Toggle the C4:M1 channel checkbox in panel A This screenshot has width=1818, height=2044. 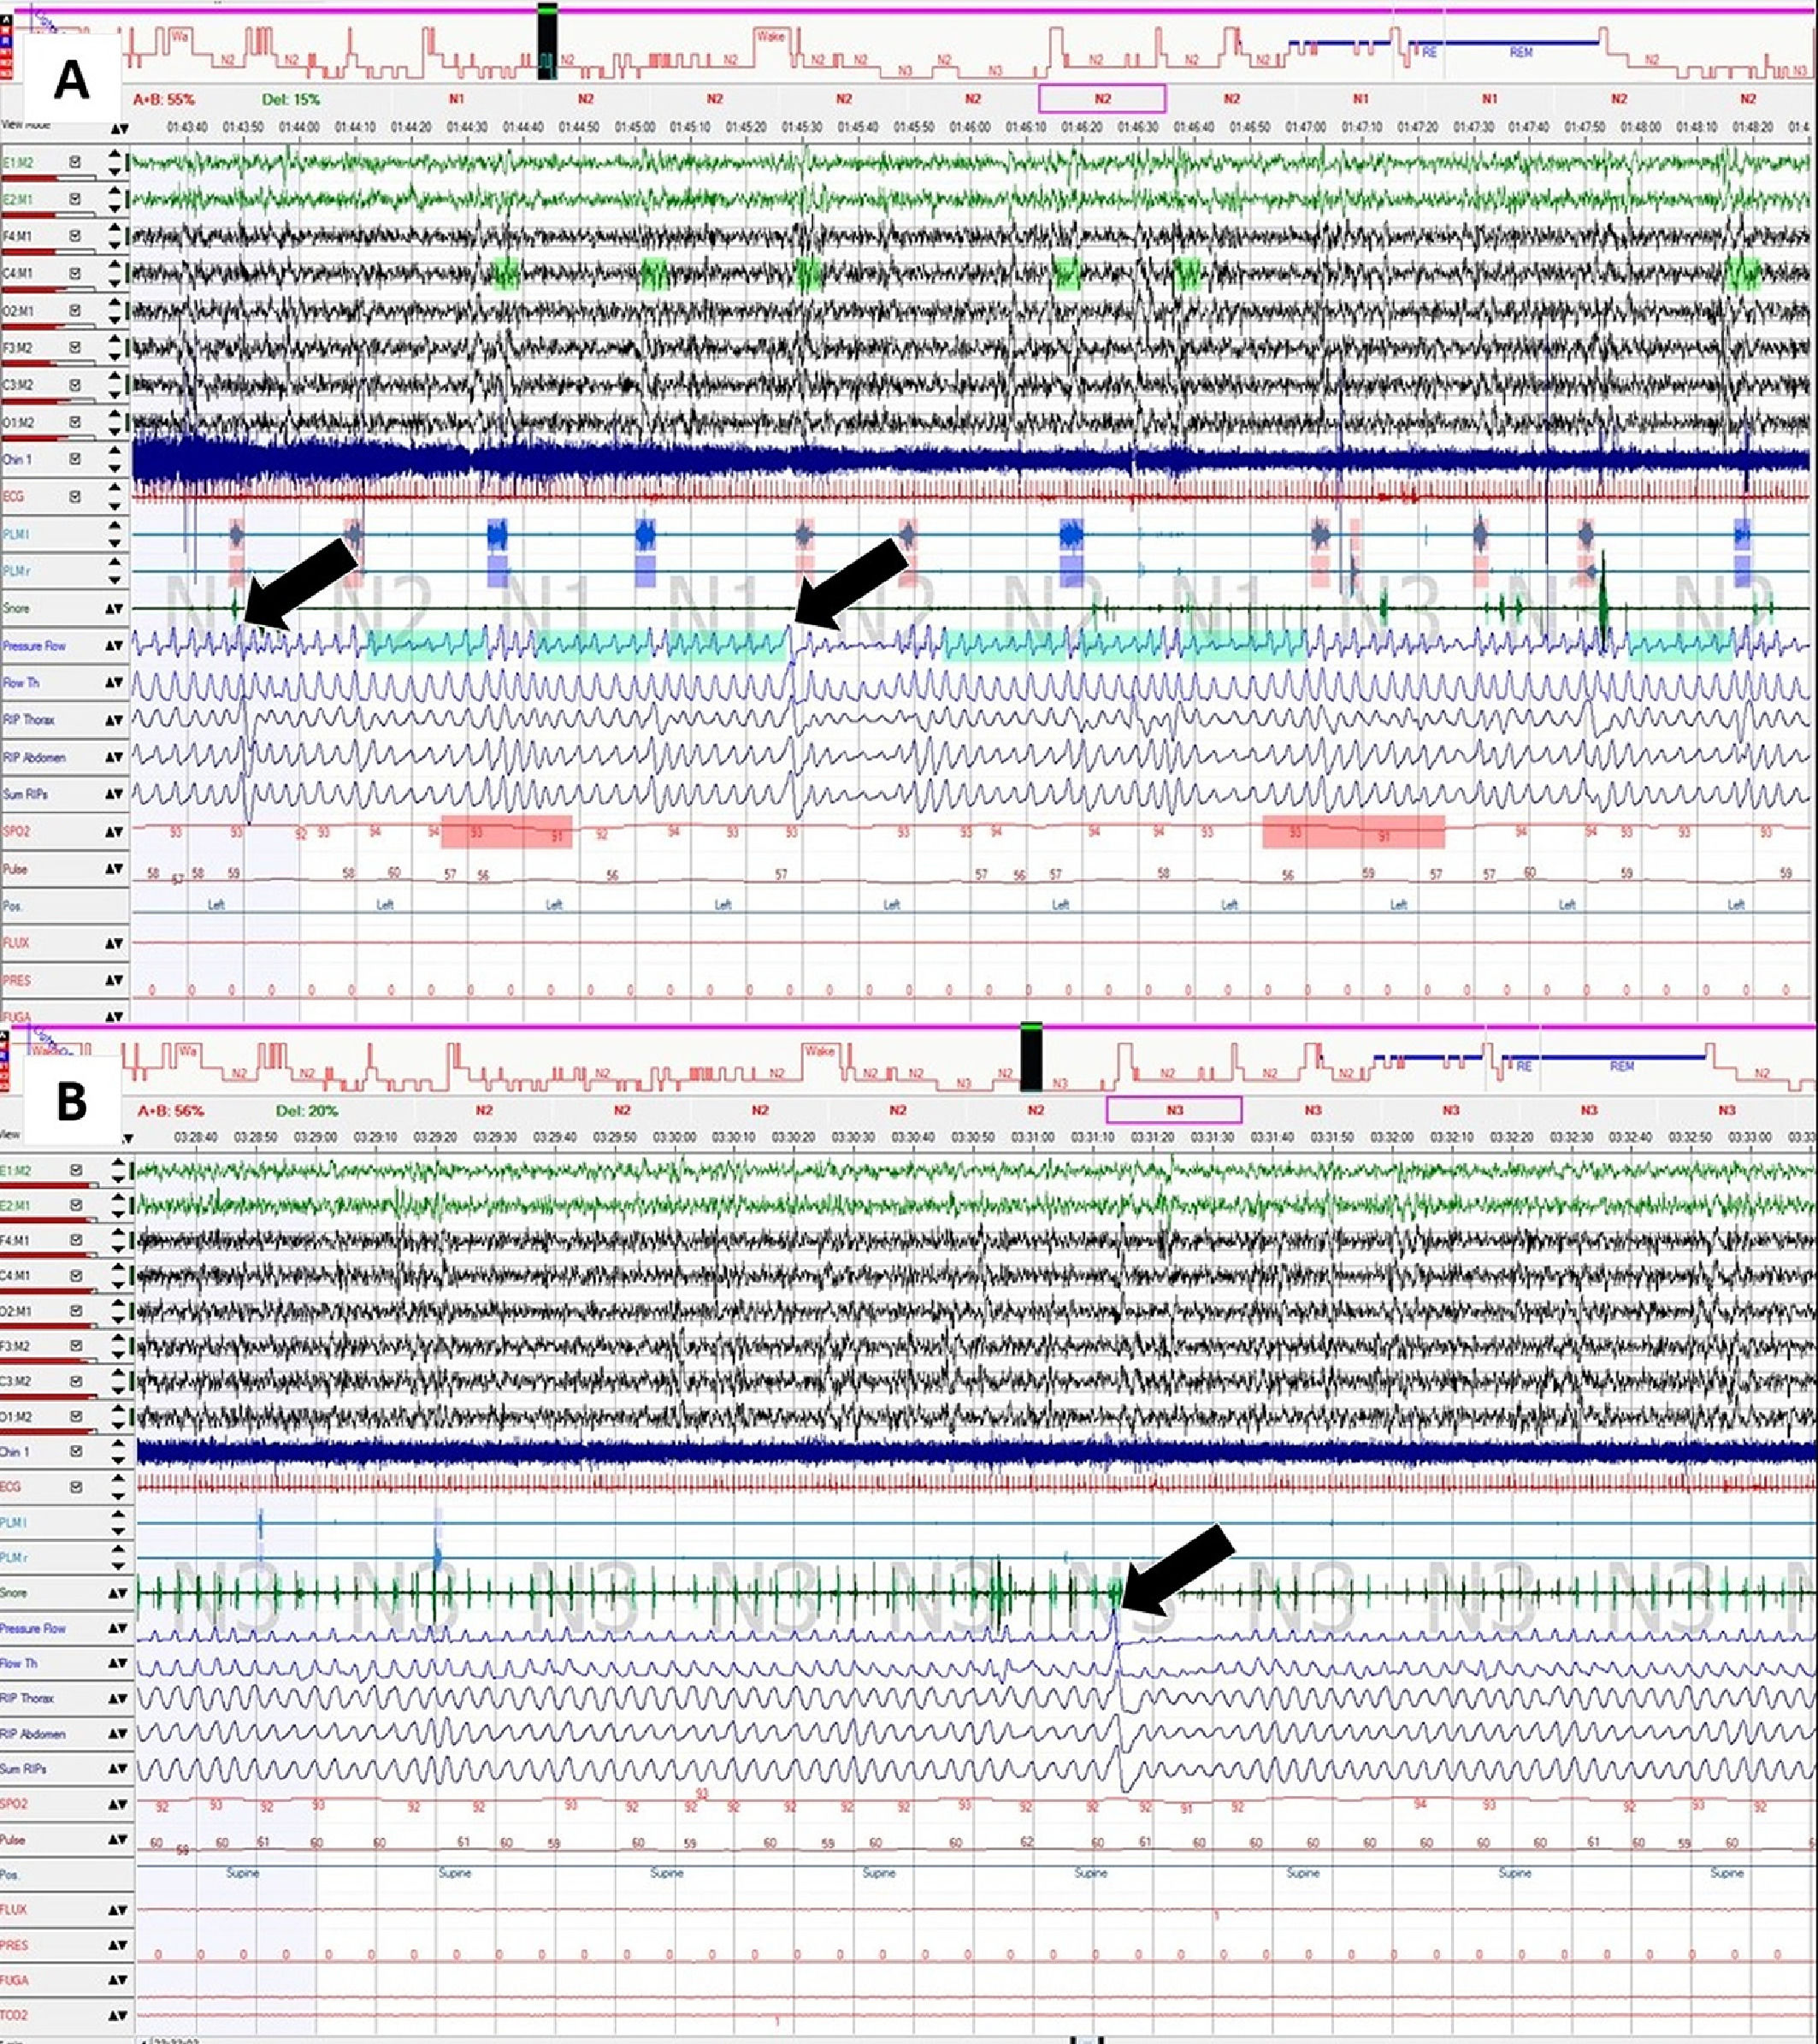(75, 273)
